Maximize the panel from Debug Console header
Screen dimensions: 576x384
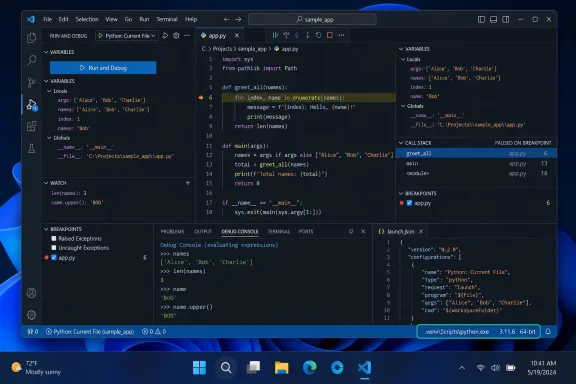[351, 231]
